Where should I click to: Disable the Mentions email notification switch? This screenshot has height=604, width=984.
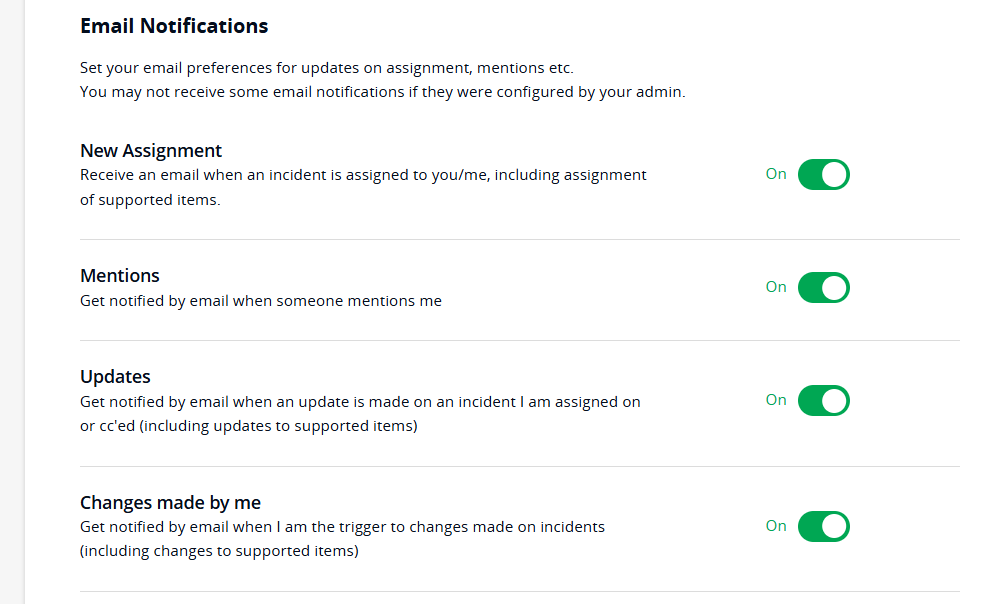(823, 288)
